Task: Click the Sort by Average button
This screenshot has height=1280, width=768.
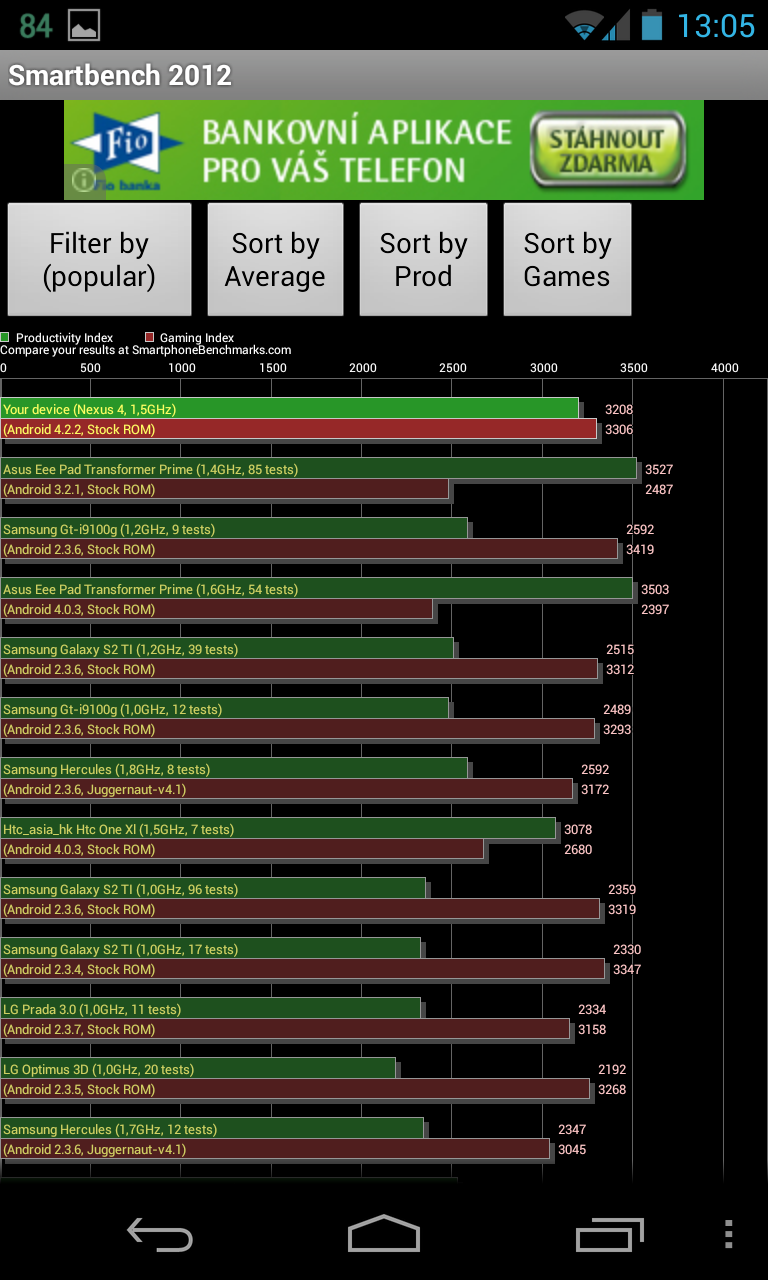Action: [x=275, y=260]
